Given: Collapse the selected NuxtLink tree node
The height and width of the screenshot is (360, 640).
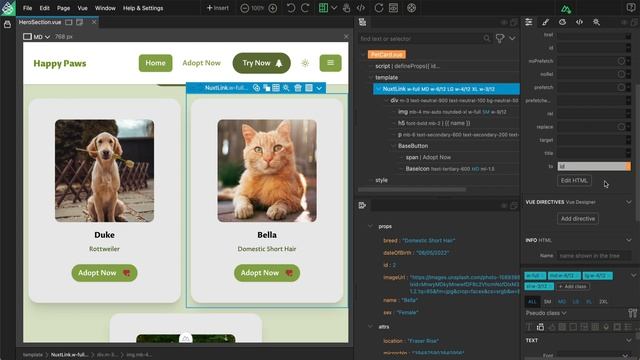Looking at the screenshot, I should pyautogui.click(x=378, y=89).
